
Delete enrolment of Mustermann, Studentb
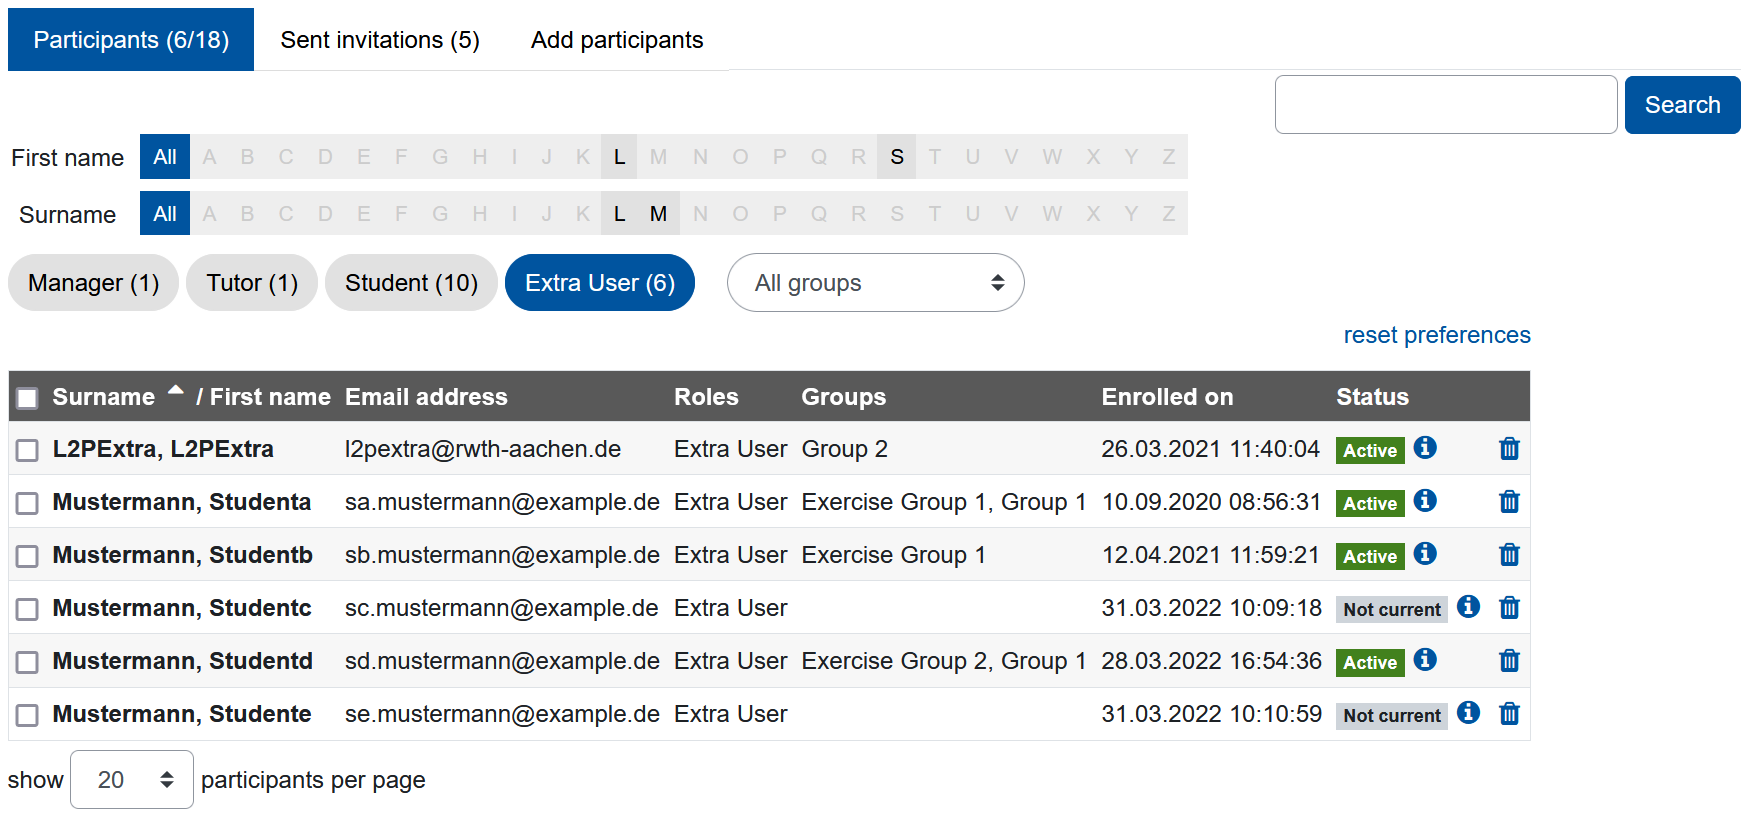(x=1509, y=555)
